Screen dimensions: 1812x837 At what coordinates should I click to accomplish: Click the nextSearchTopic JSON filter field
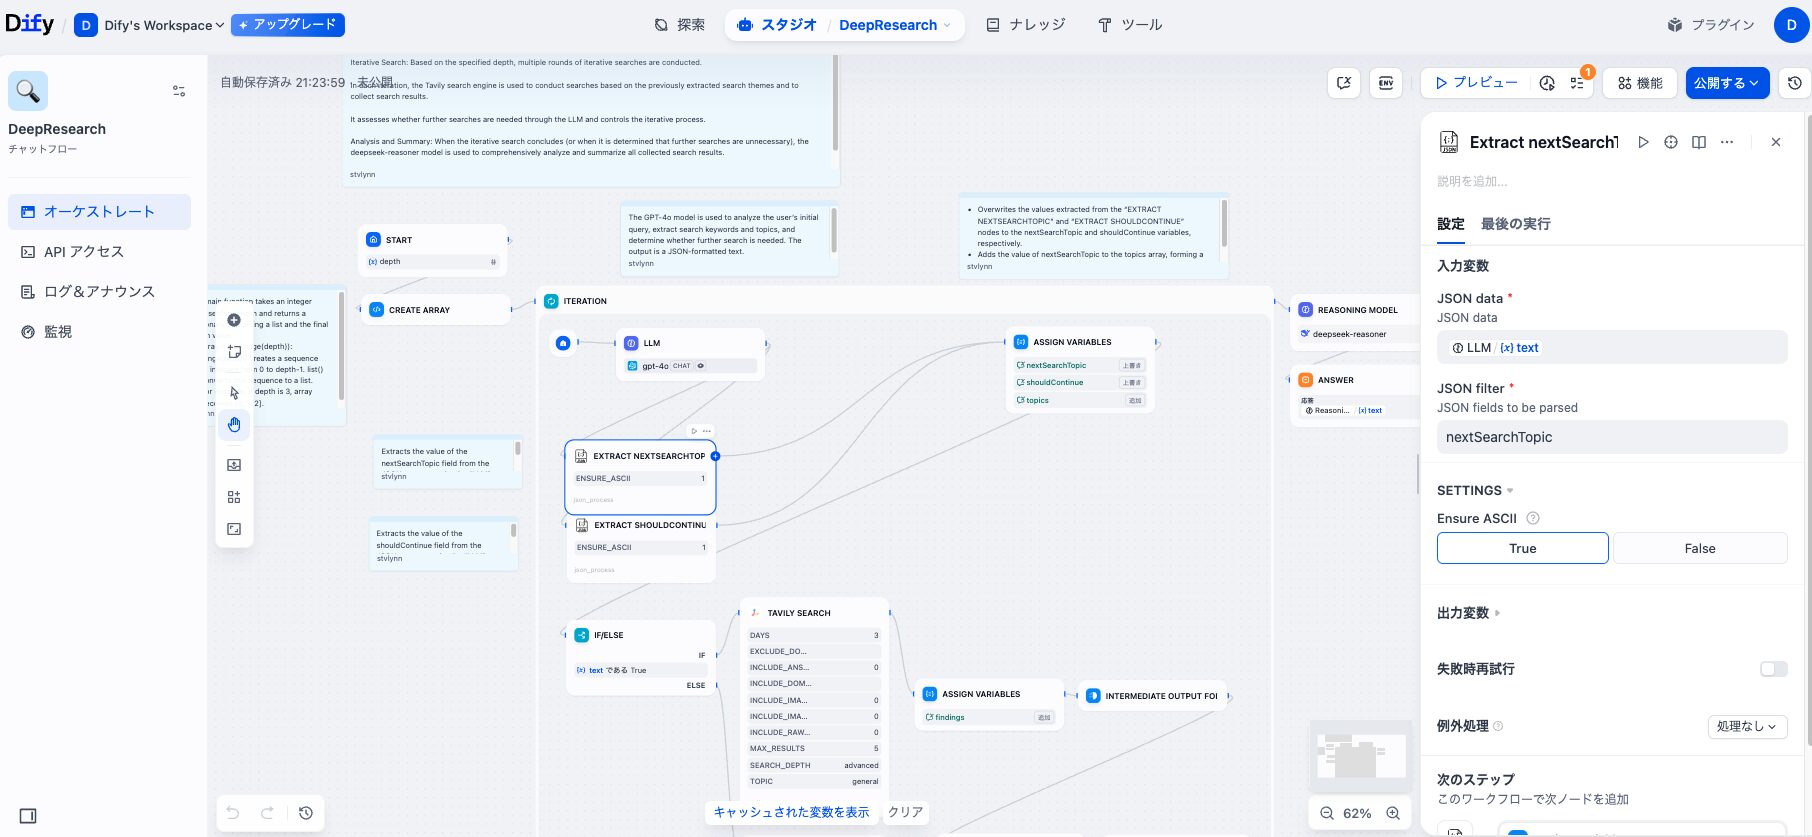click(x=1612, y=437)
